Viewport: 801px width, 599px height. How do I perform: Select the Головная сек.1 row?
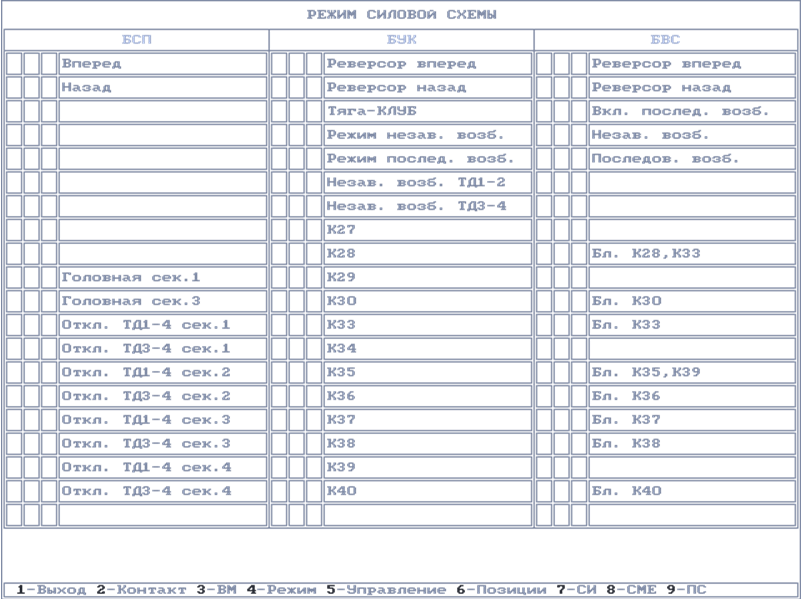pos(163,277)
